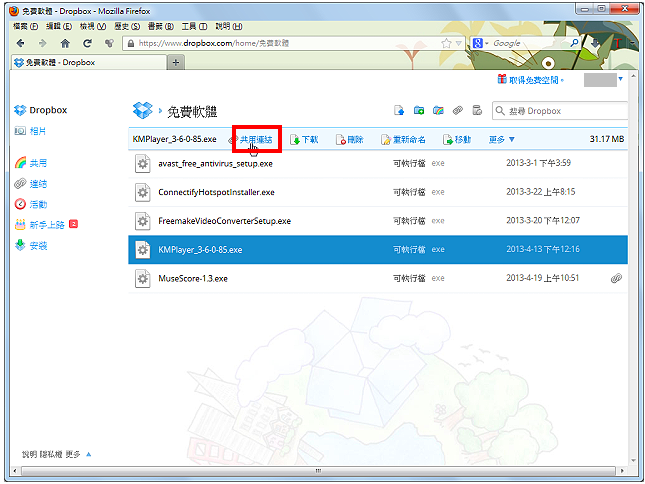Open the address bar history dropdown arrow

459,43
